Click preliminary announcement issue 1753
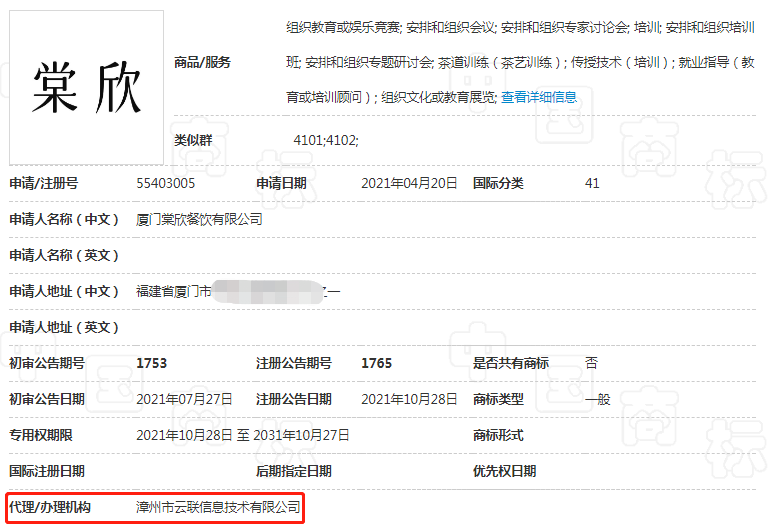The image size is (776, 525). [151, 363]
